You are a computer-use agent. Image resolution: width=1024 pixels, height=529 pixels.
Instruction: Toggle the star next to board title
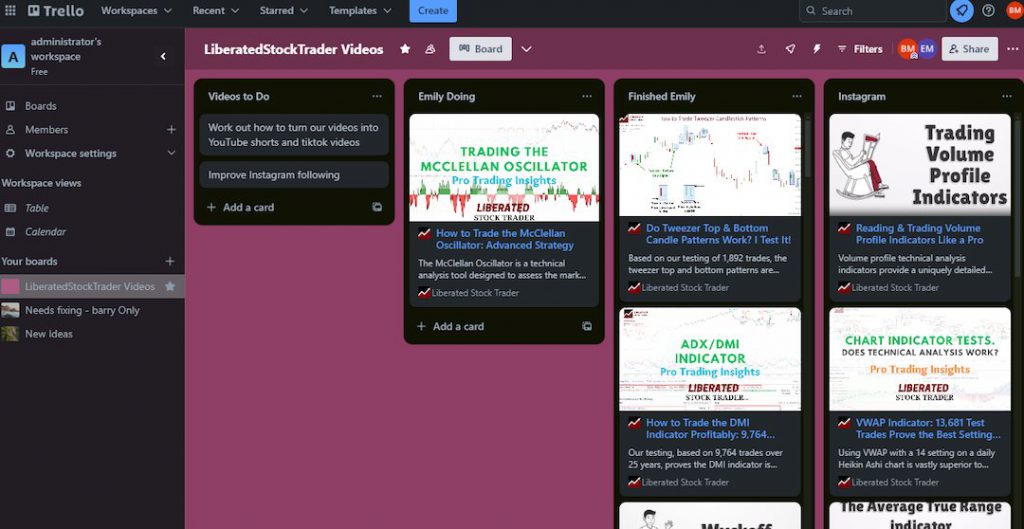click(405, 49)
